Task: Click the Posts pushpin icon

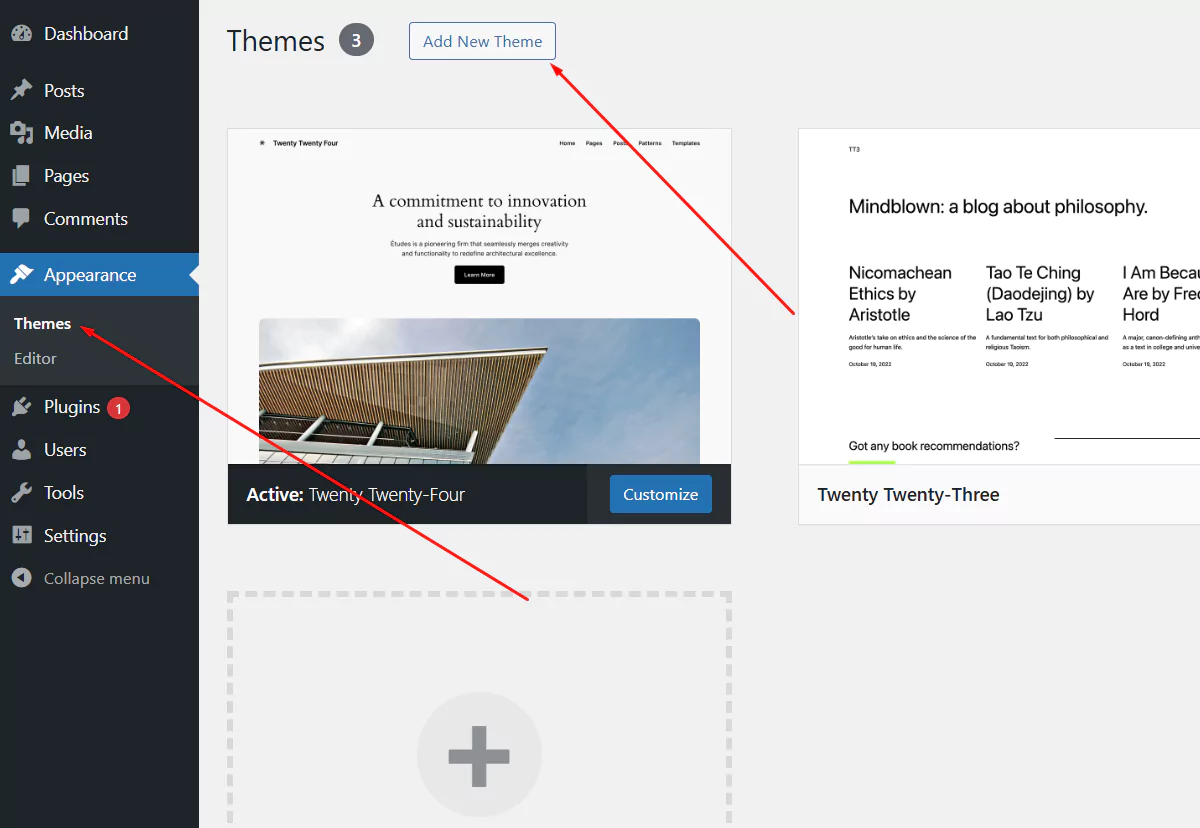Action: (22, 90)
